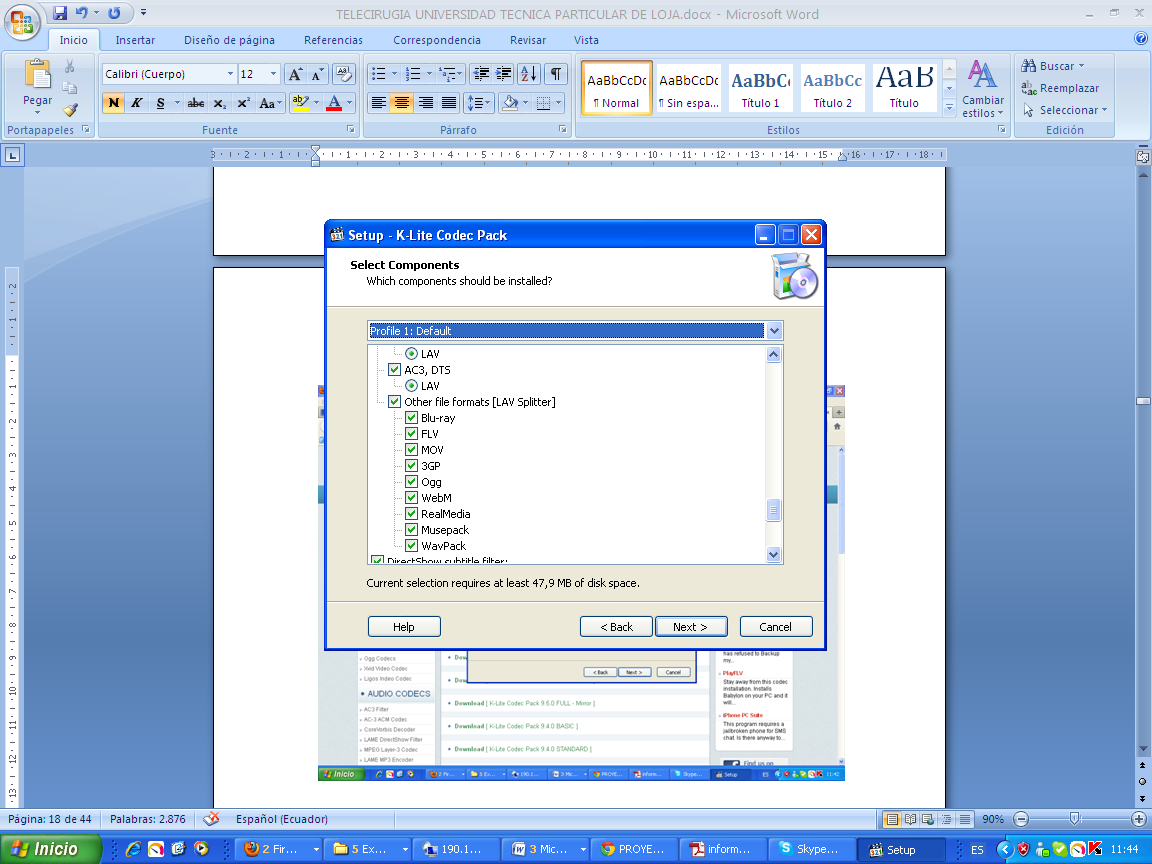The image size is (1152, 864).
Task: Uncheck the Ogg checkbox
Action: coord(411,482)
